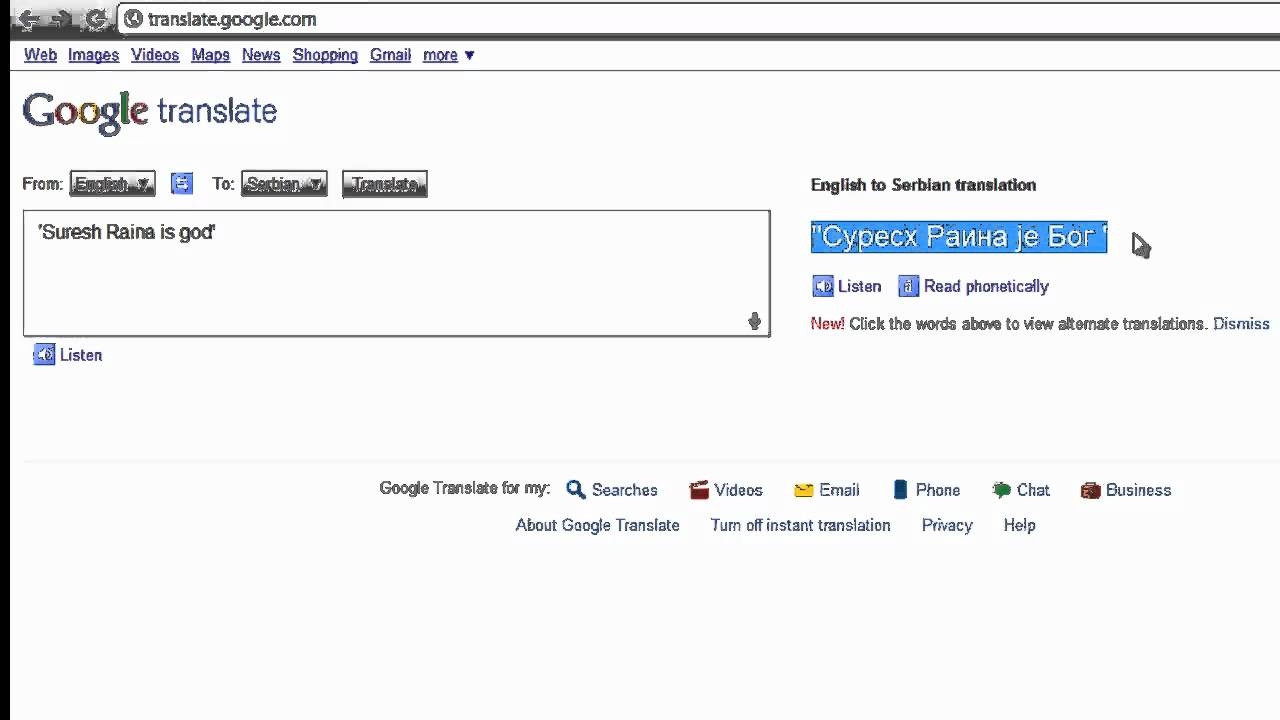Click the address bar URL field

tap(700, 19)
